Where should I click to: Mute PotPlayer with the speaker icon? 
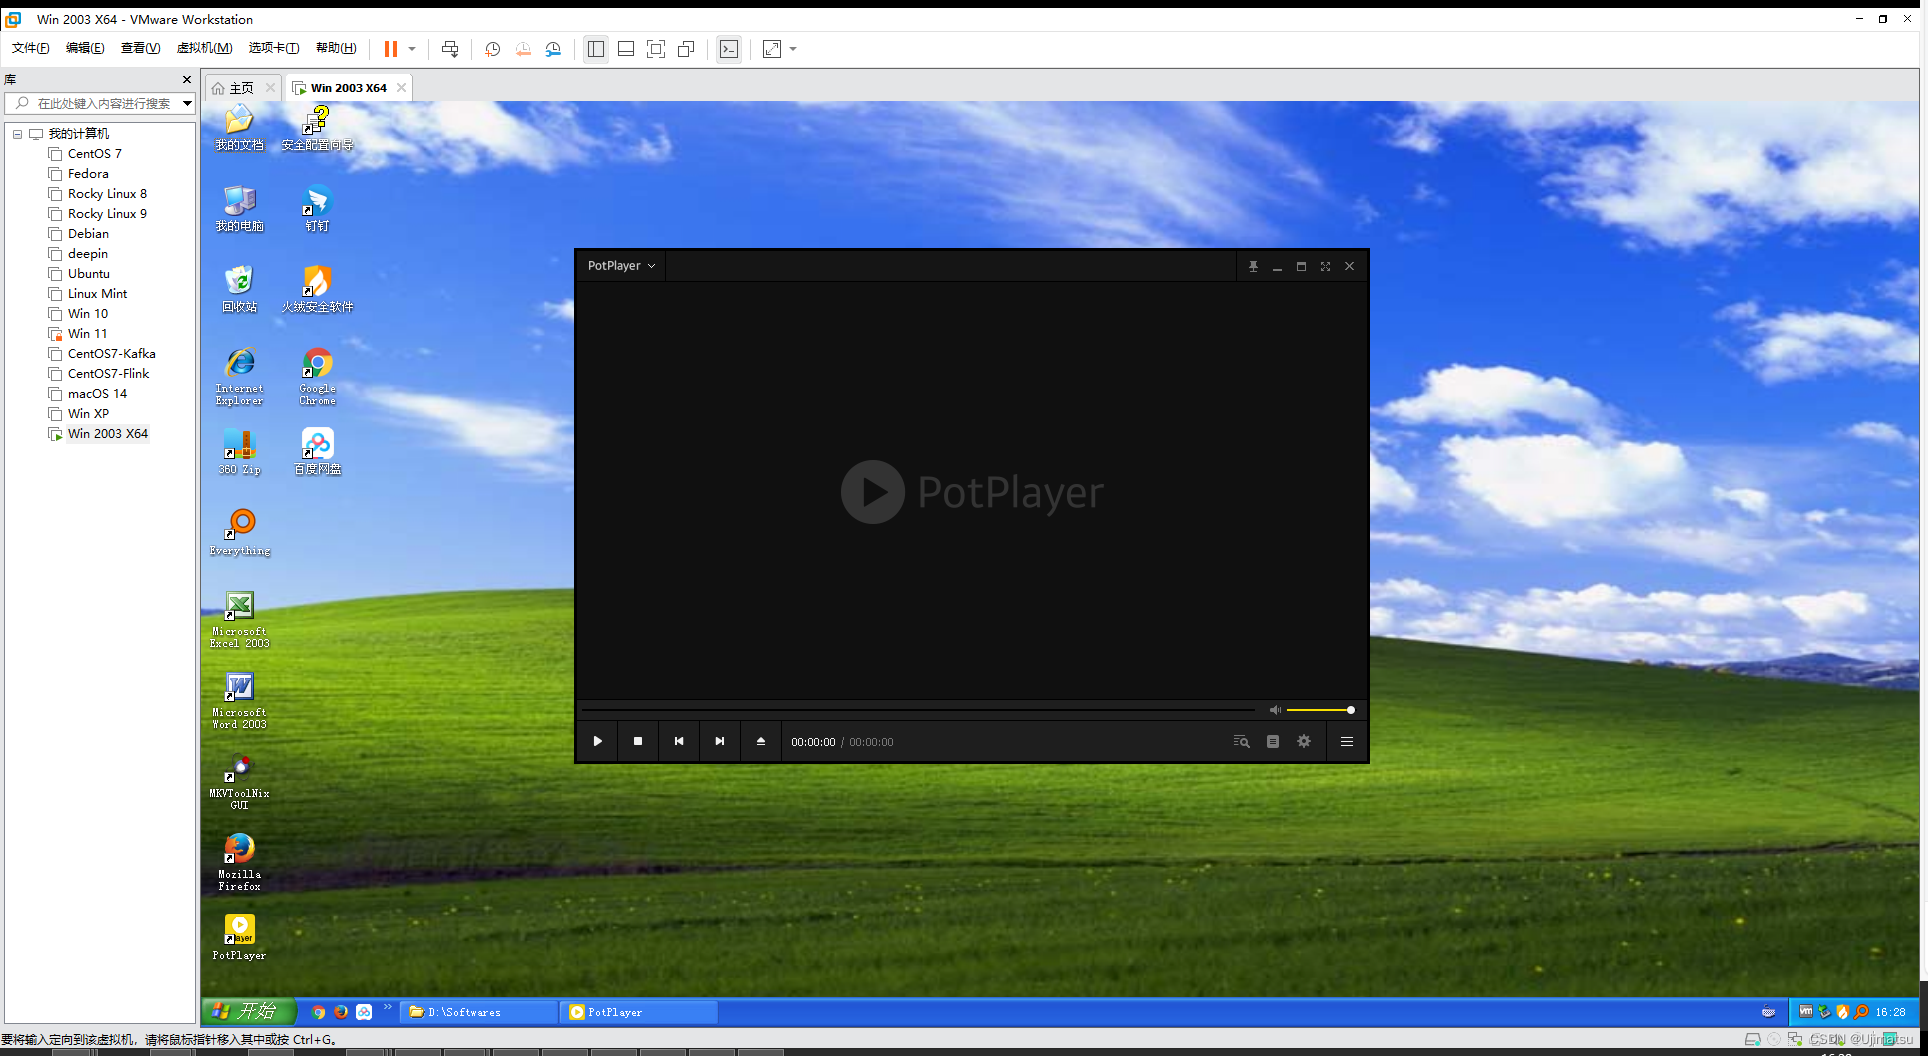pos(1275,710)
